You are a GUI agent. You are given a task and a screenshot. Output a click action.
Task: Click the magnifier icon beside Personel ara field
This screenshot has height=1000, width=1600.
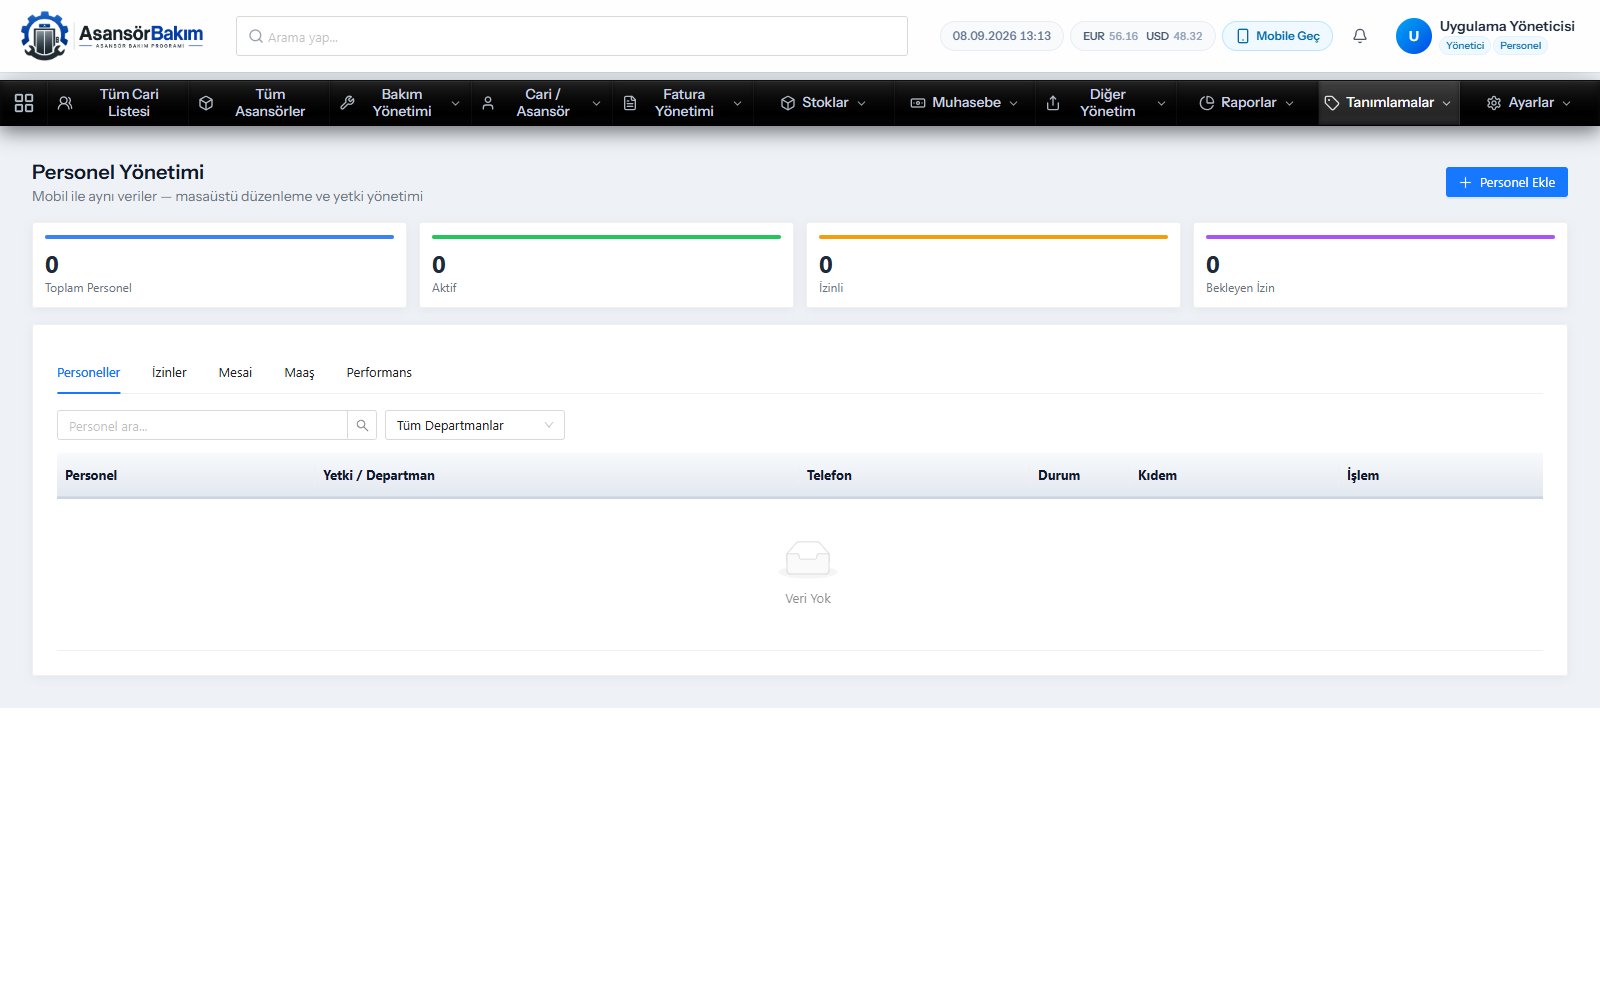click(x=362, y=425)
